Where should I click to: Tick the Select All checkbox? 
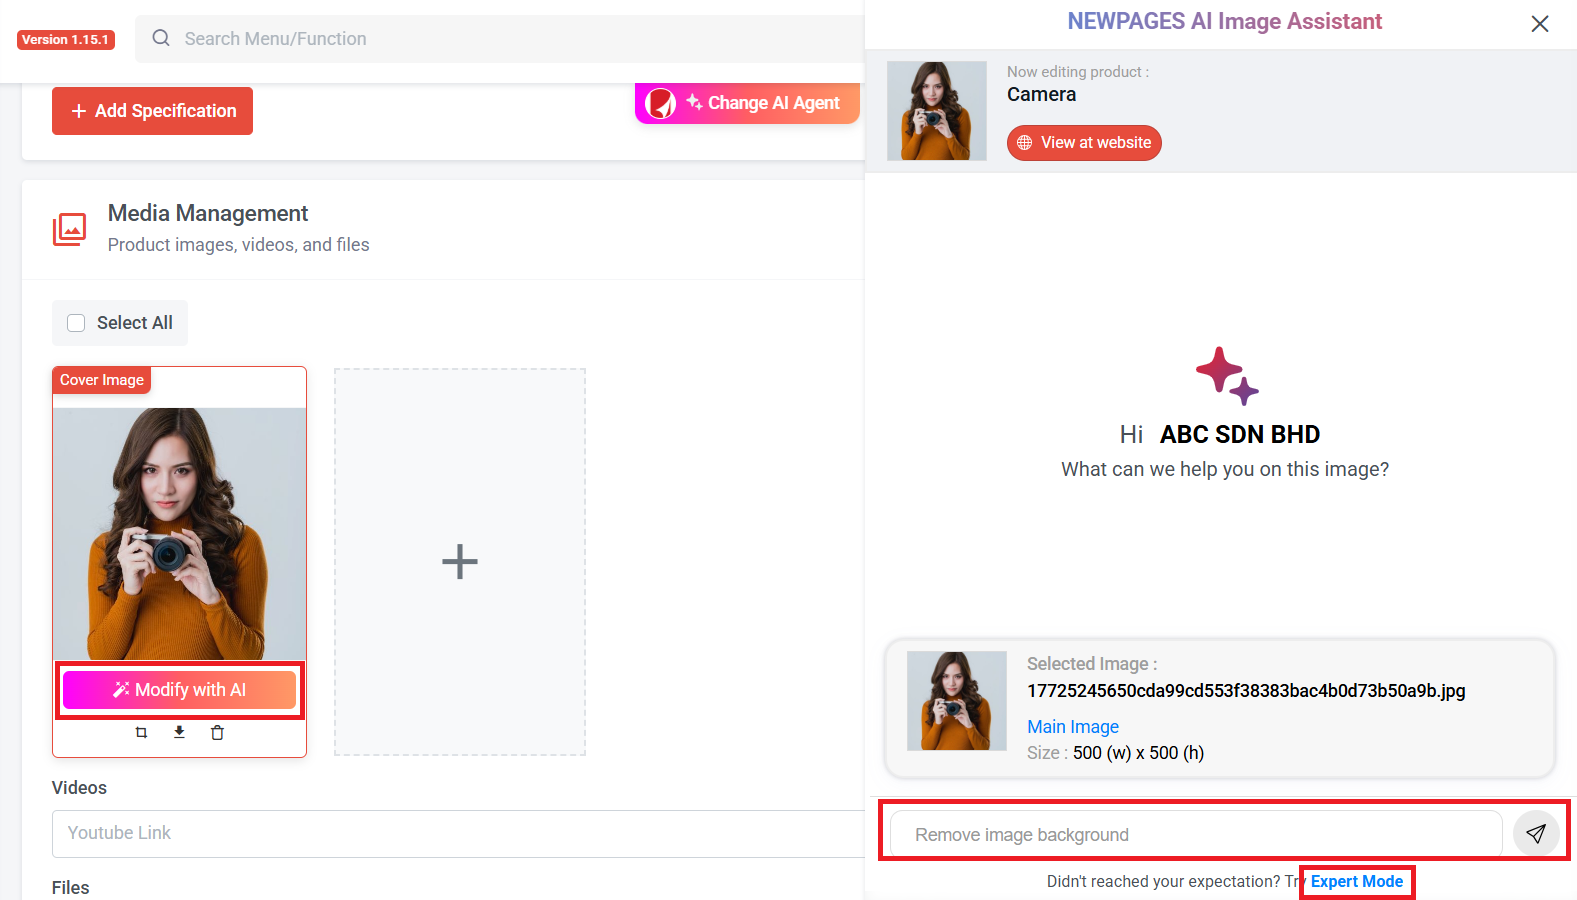click(x=76, y=323)
